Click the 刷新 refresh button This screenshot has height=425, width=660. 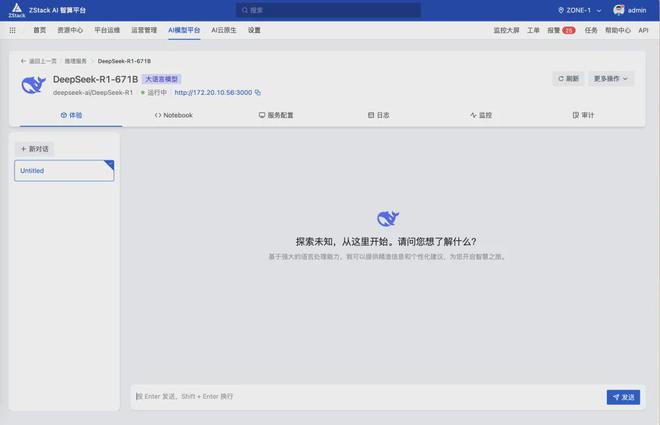pyautogui.click(x=568, y=78)
